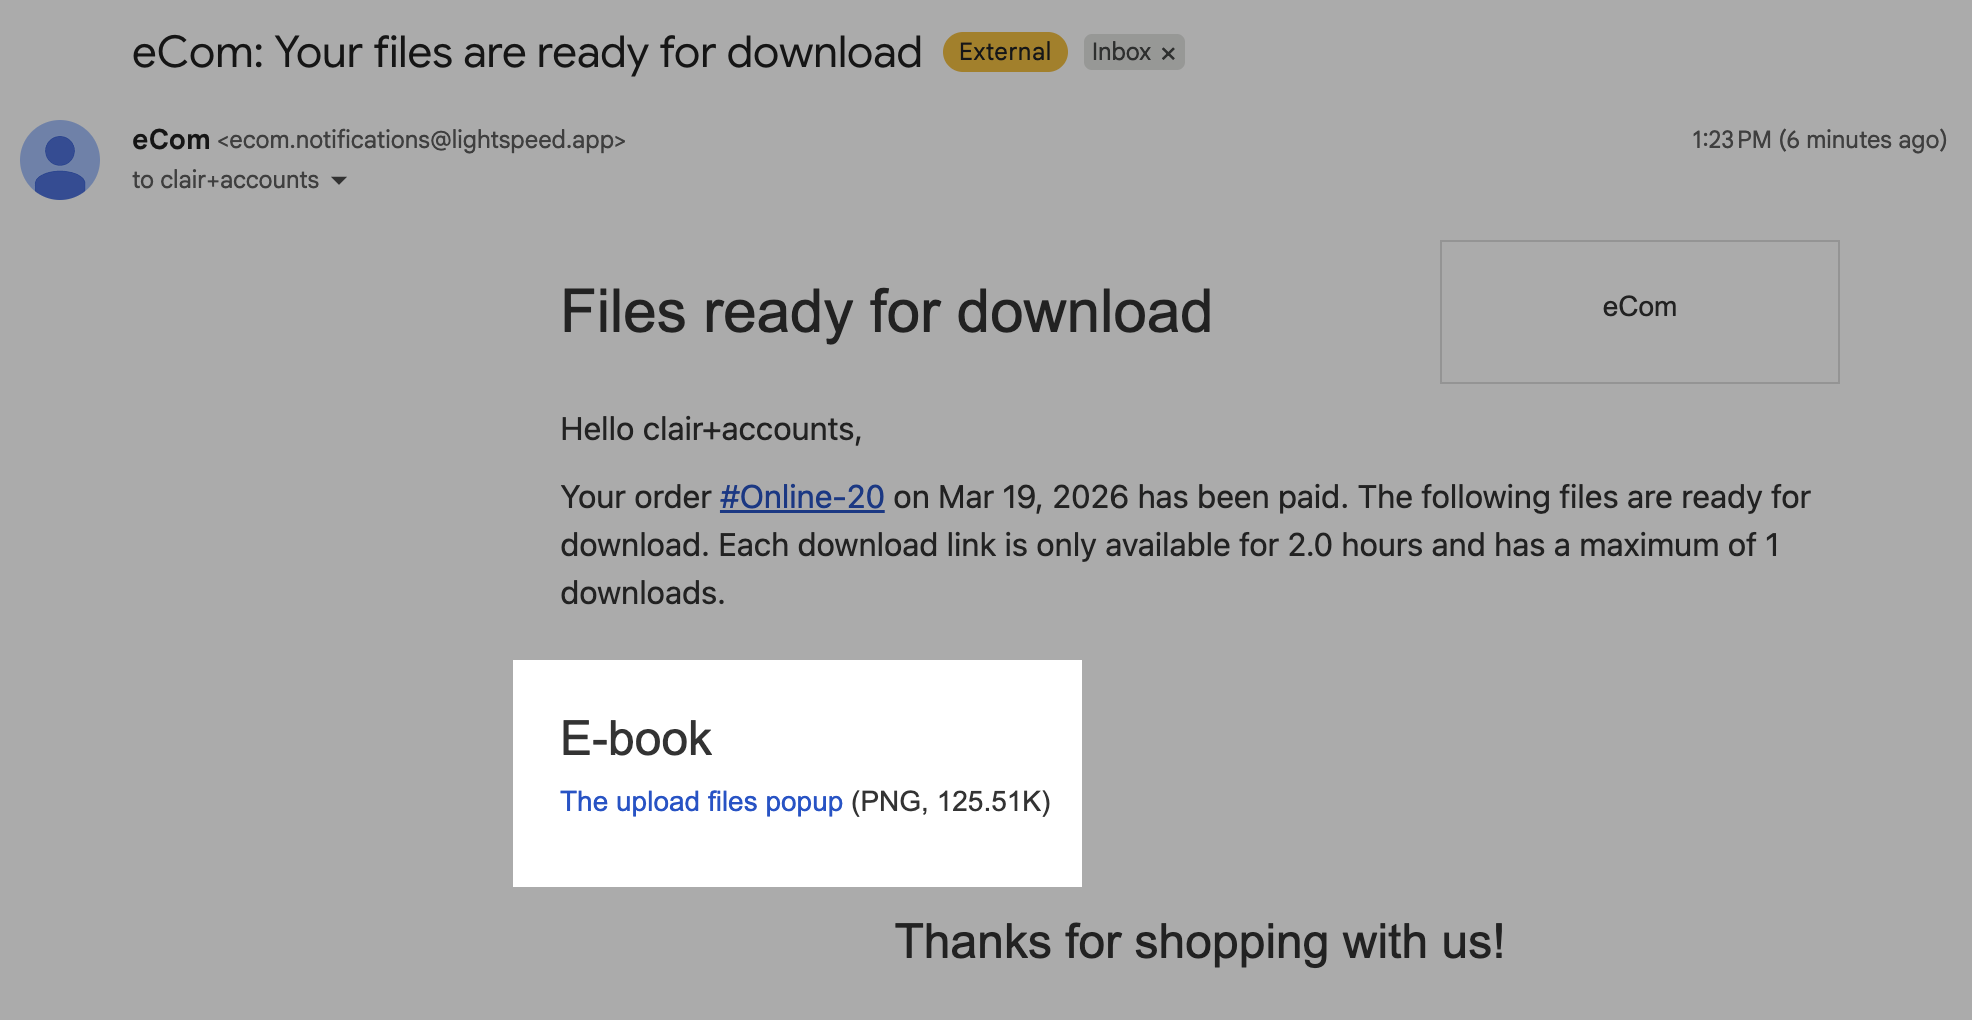Click the greeting Hello clair+accounts,
This screenshot has width=1972, height=1020.
pyautogui.click(x=711, y=429)
